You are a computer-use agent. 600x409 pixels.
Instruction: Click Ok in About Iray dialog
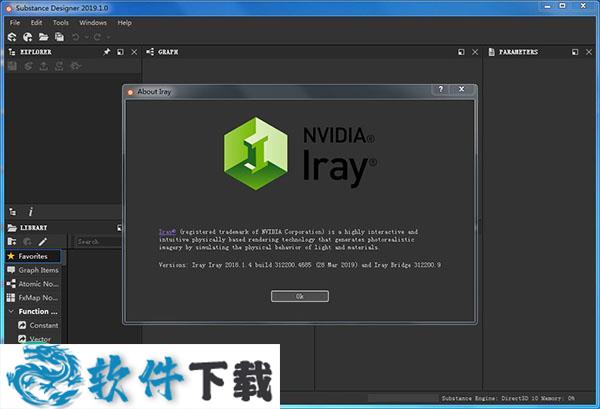coord(300,296)
